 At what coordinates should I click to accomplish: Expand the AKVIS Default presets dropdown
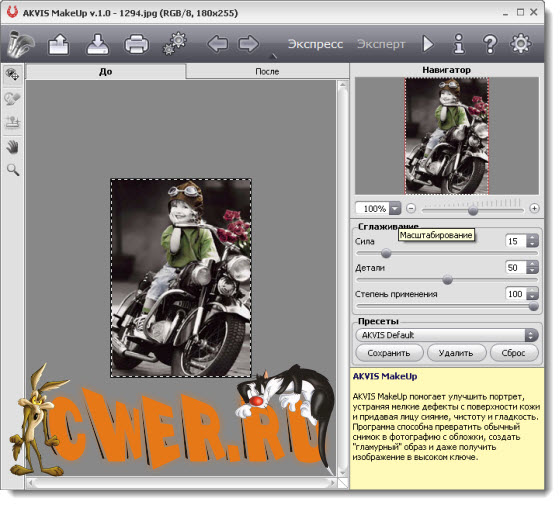(447, 335)
